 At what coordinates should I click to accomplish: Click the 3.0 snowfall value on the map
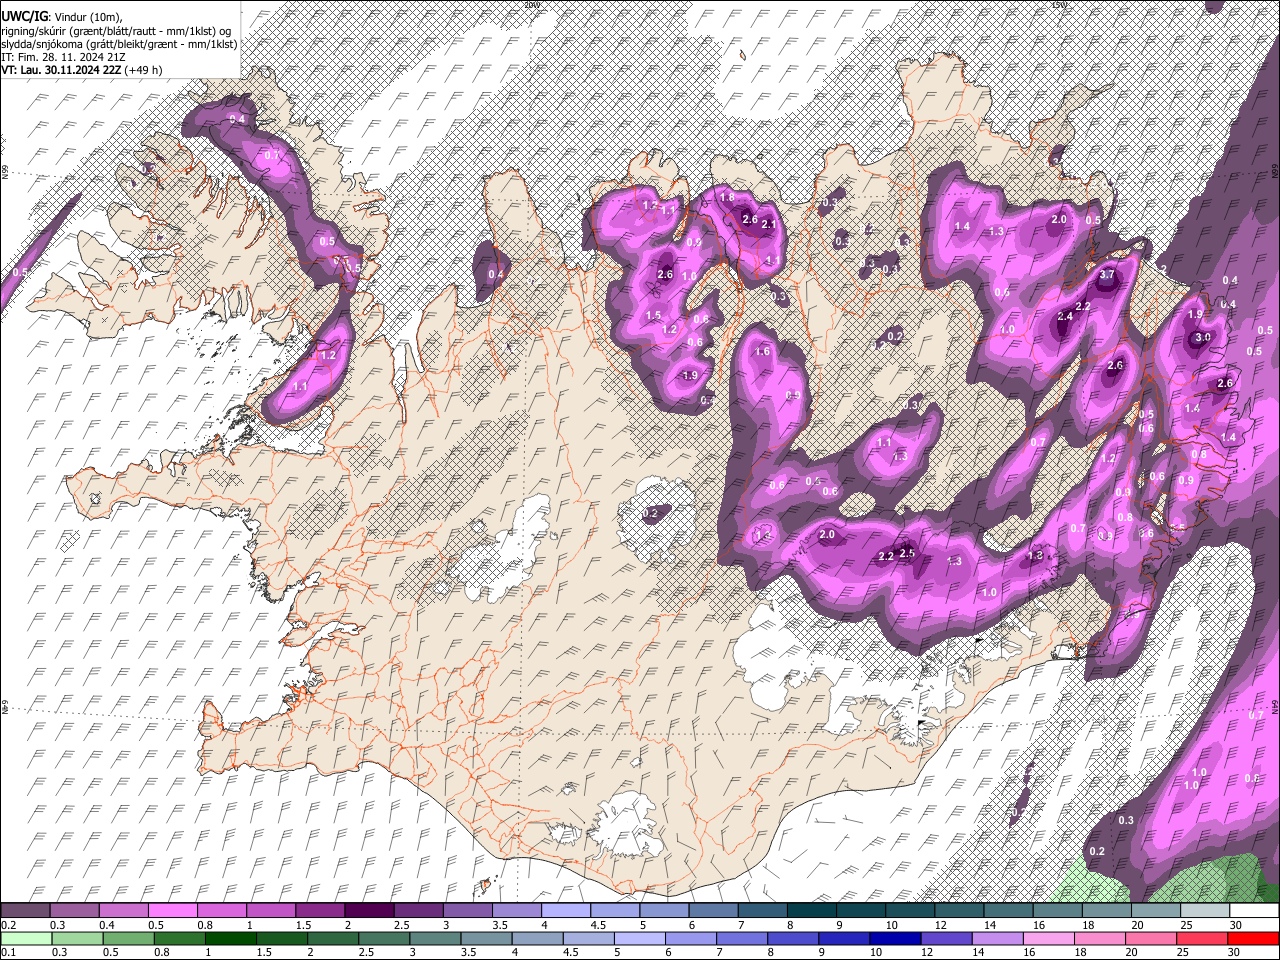tap(1203, 338)
